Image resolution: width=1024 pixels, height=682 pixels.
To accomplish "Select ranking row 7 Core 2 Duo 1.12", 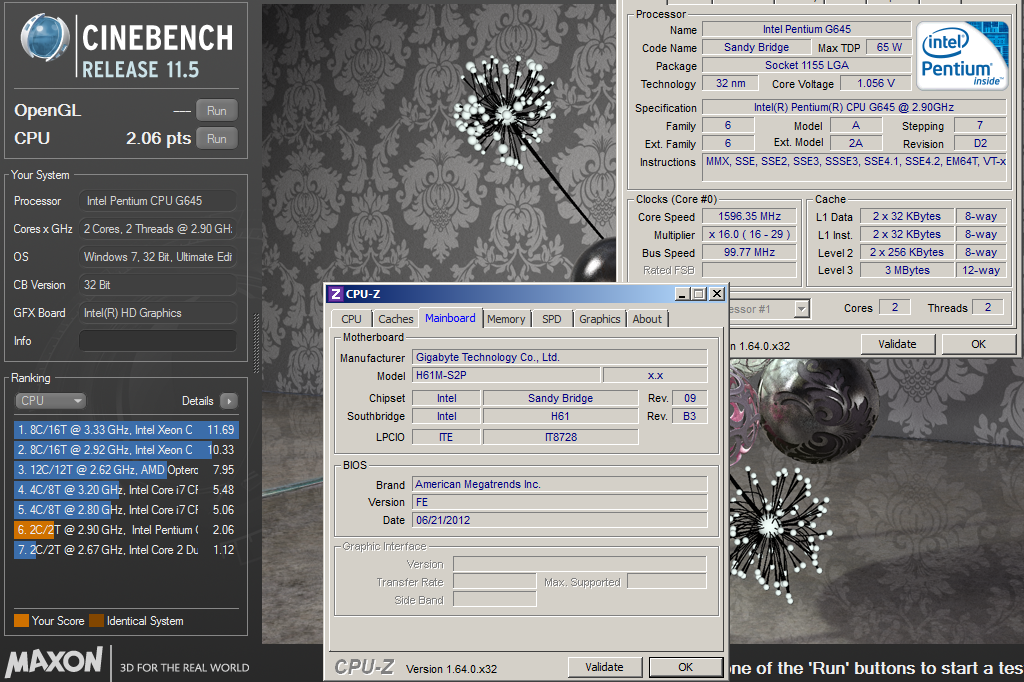I will pyautogui.click(x=126, y=550).
